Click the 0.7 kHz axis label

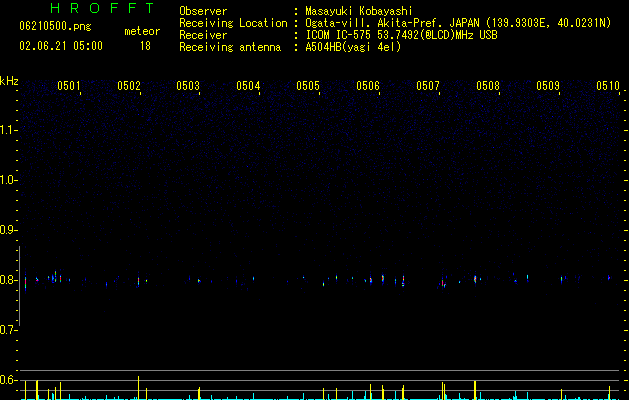tap(8, 330)
